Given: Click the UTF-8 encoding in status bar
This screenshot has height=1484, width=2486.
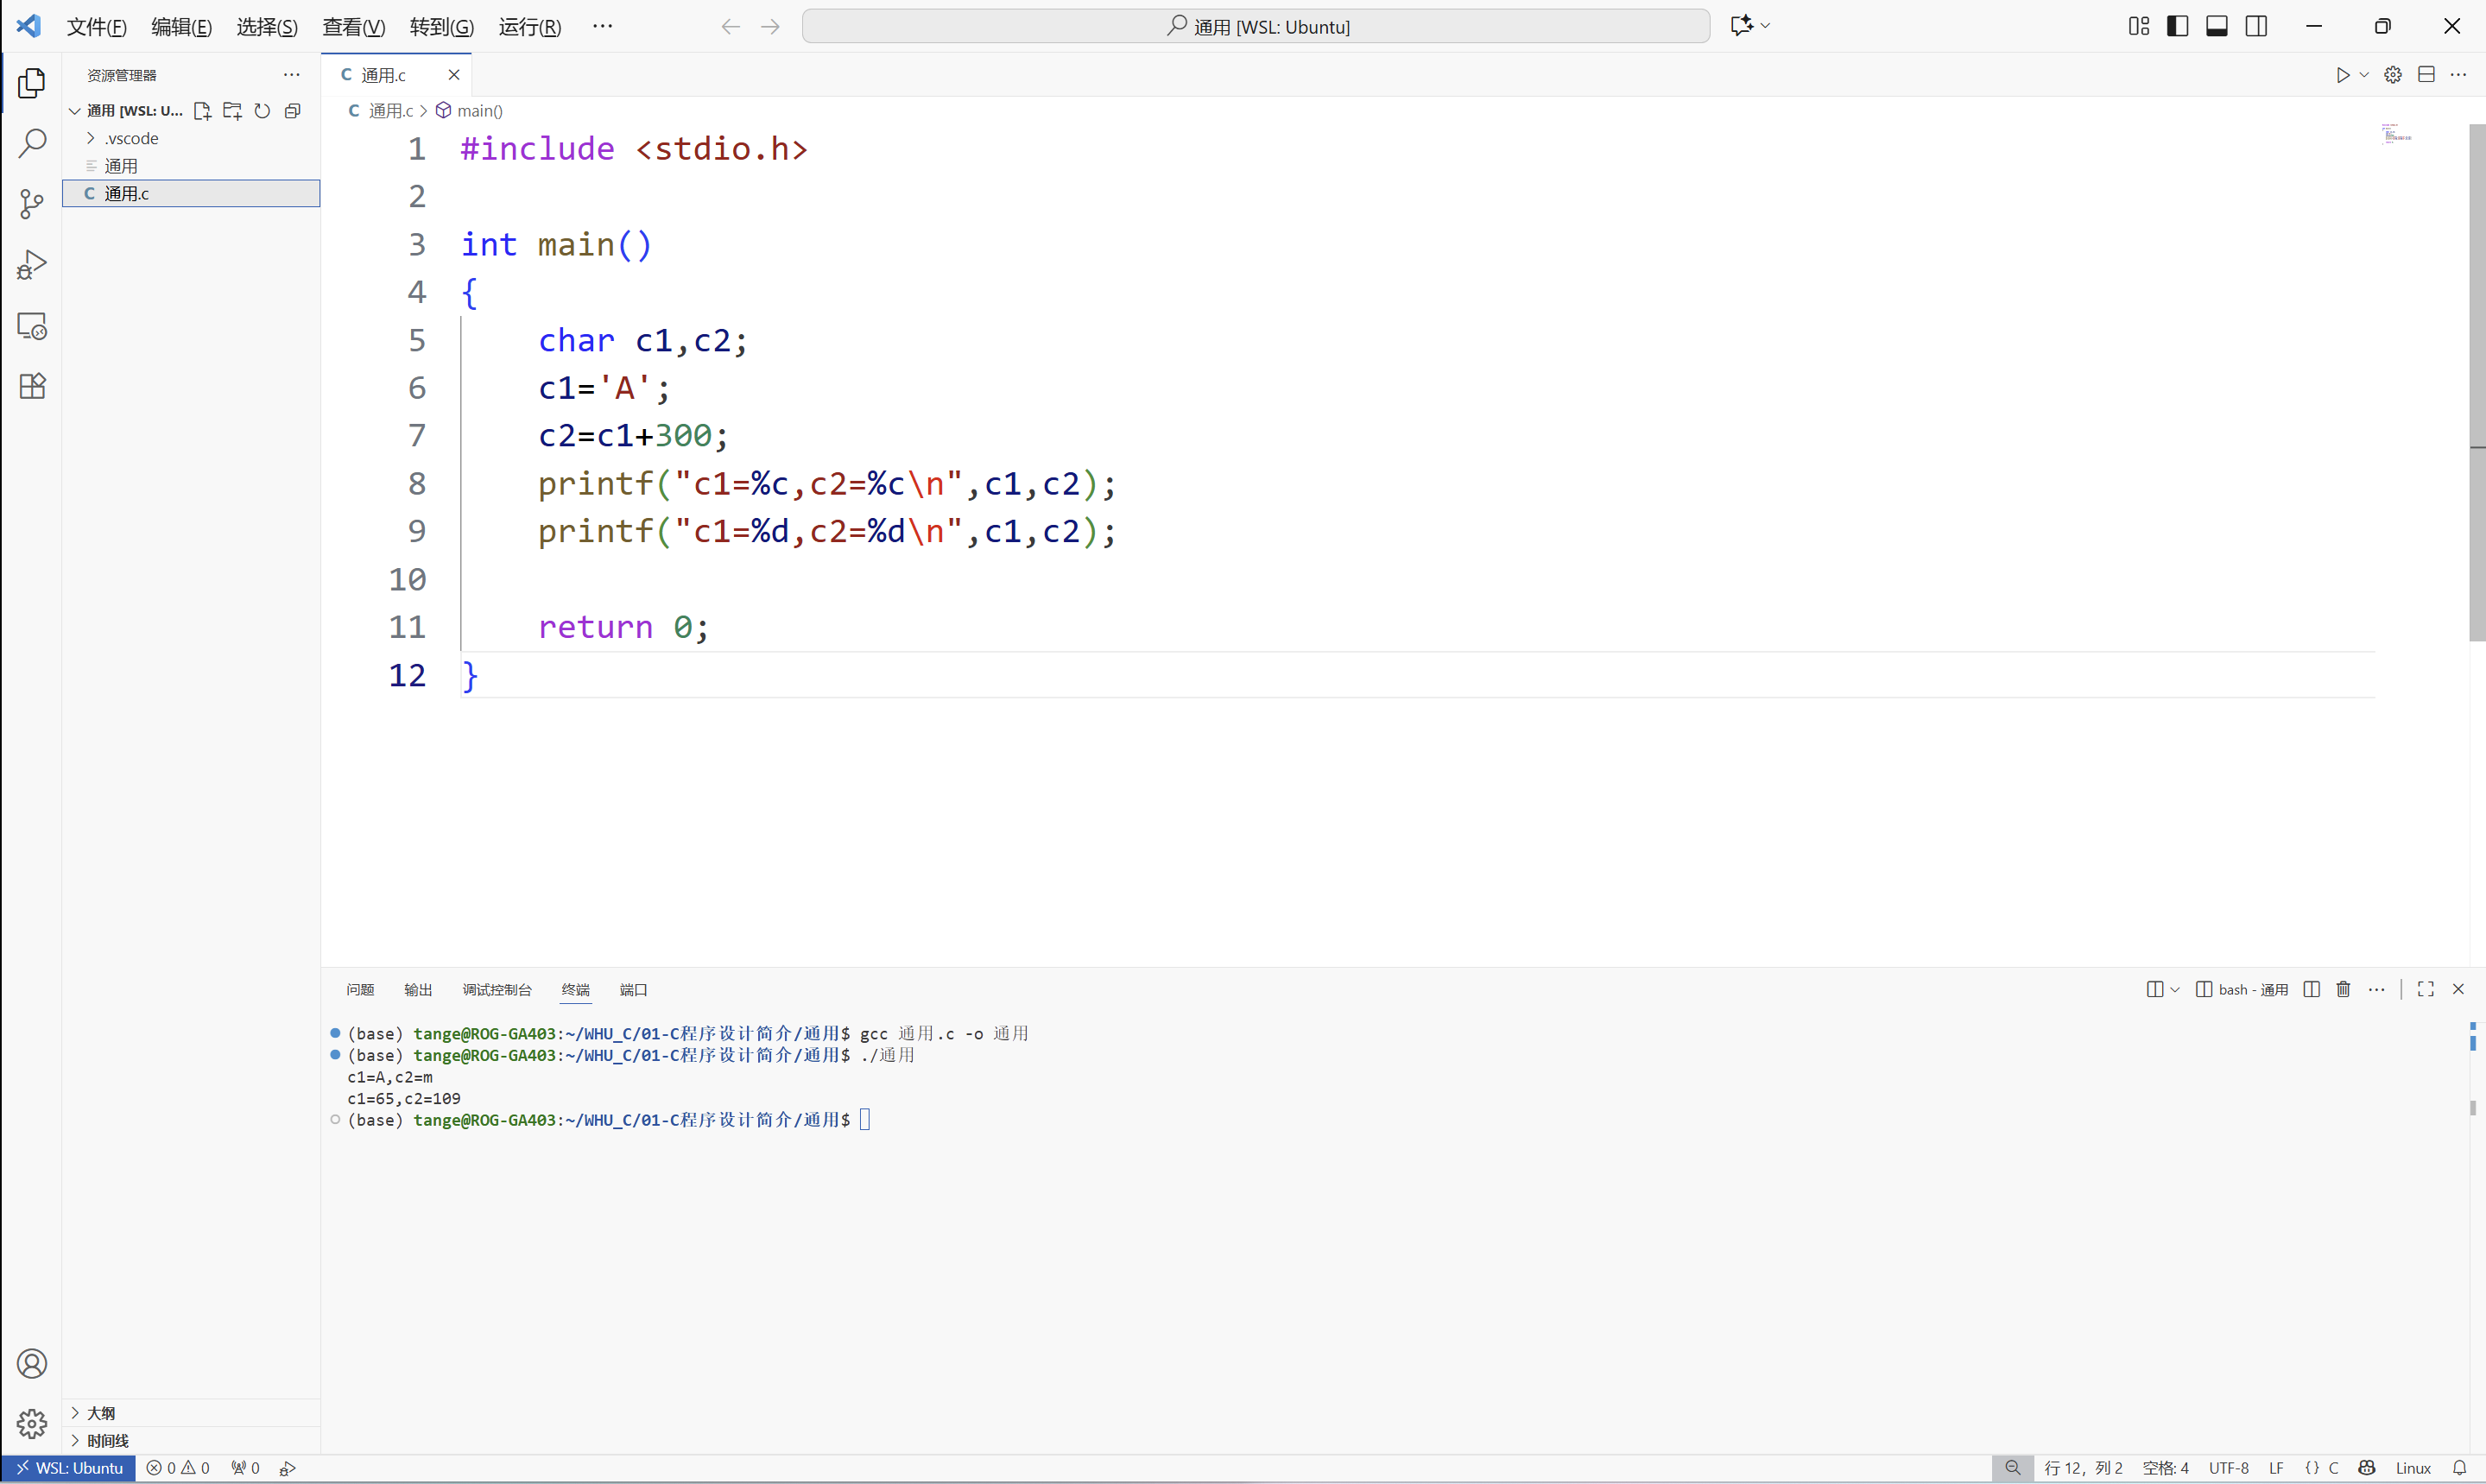Looking at the screenshot, I should 2228,1468.
